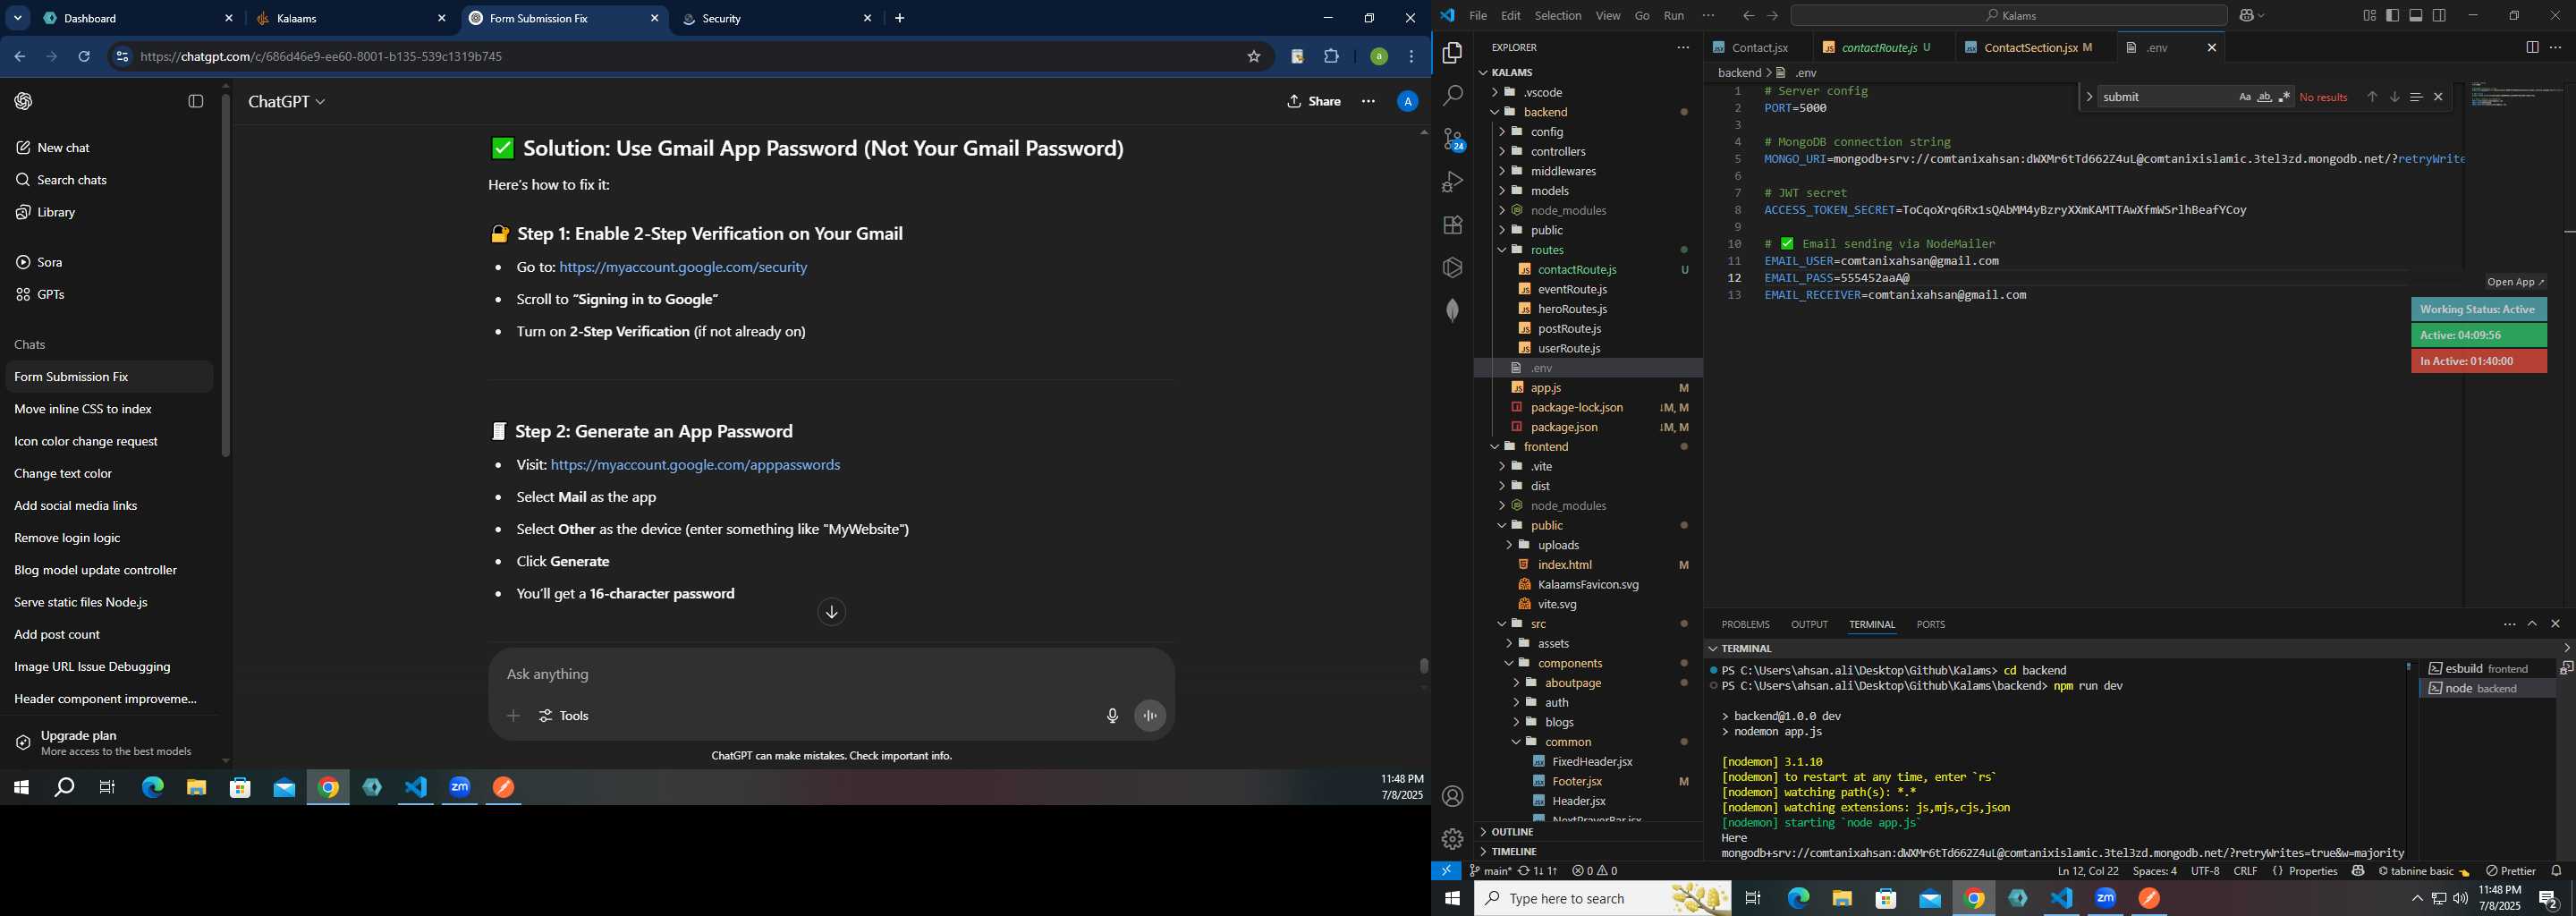Toggle Find in Selection option
2576x916 pixels.
pyautogui.click(x=2416, y=97)
